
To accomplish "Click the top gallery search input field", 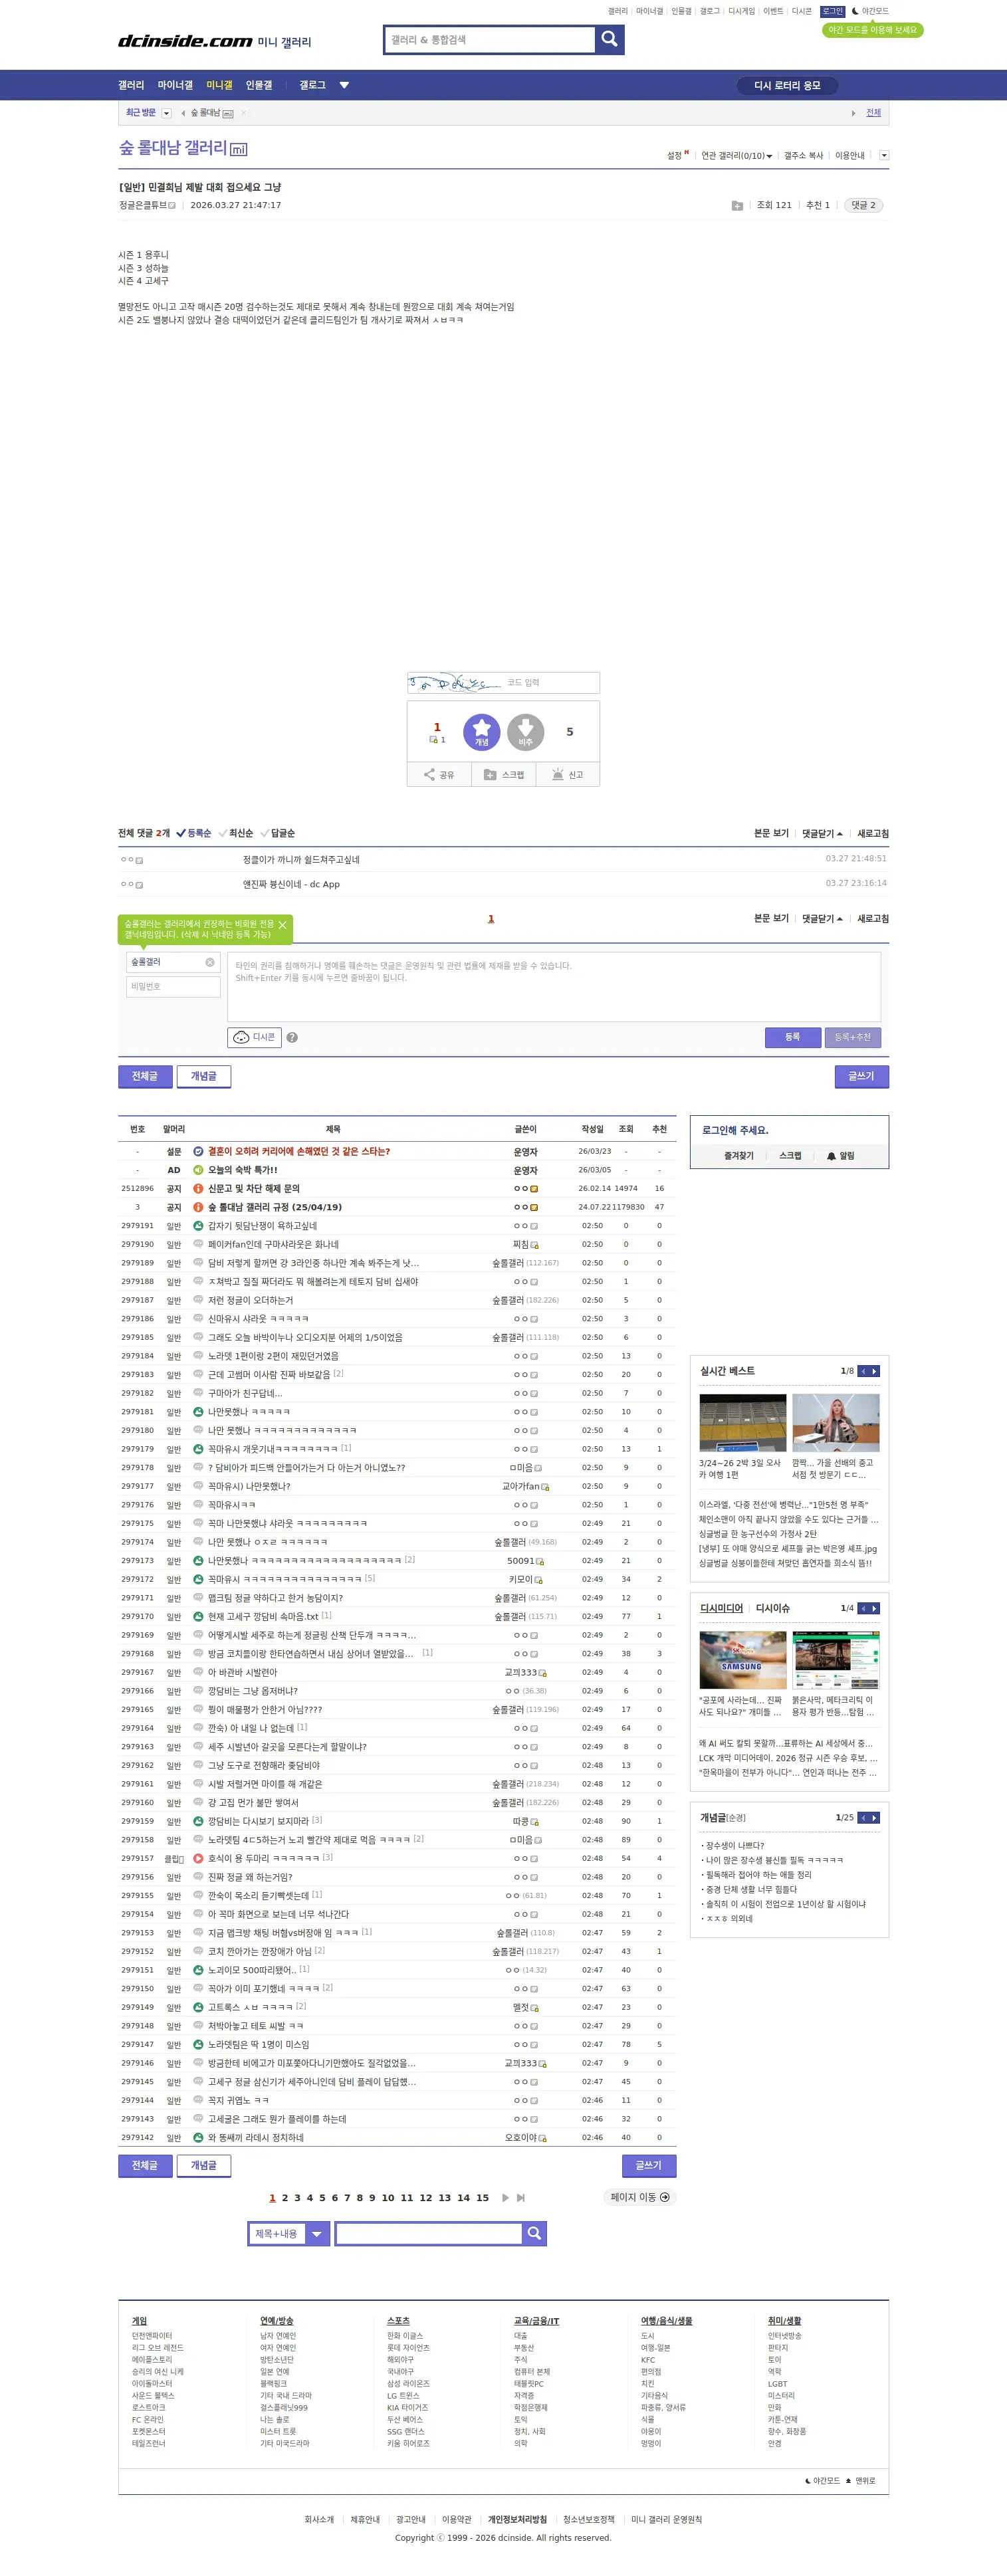I will (490, 39).
